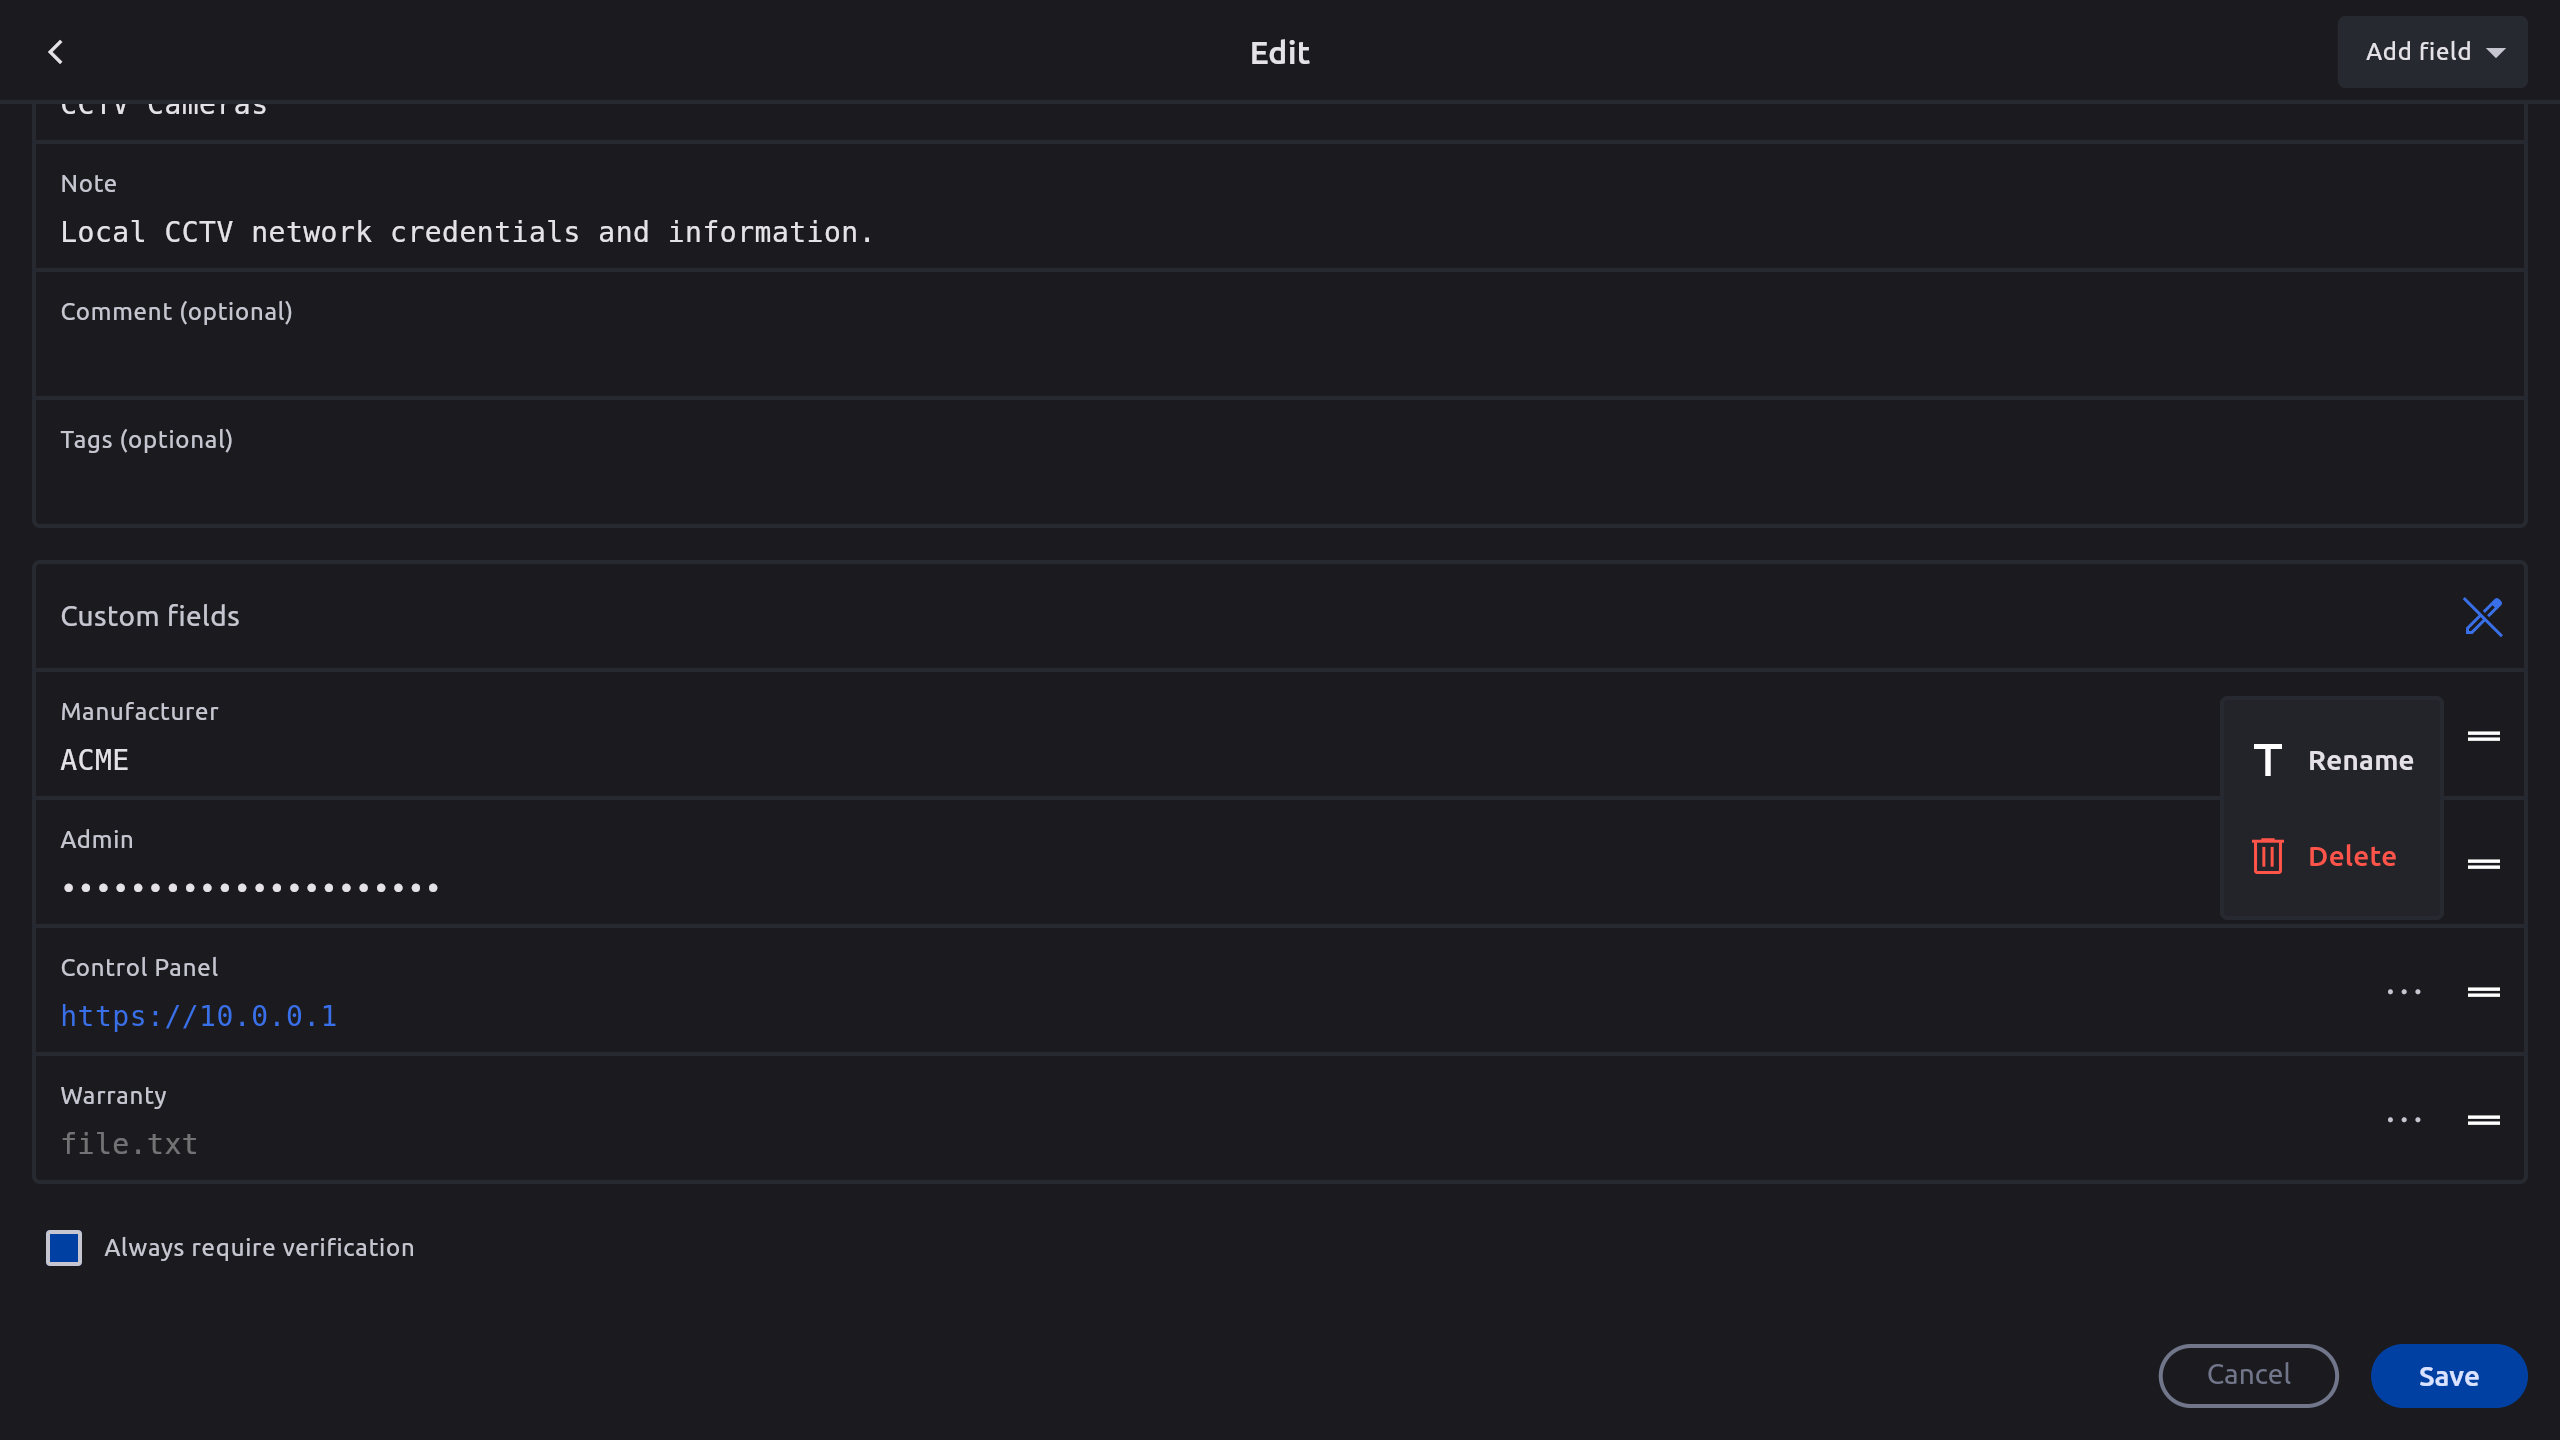Click the Manufacturer field drag handle
Screen dimensions: 2560x1440
pos(2483,736)
